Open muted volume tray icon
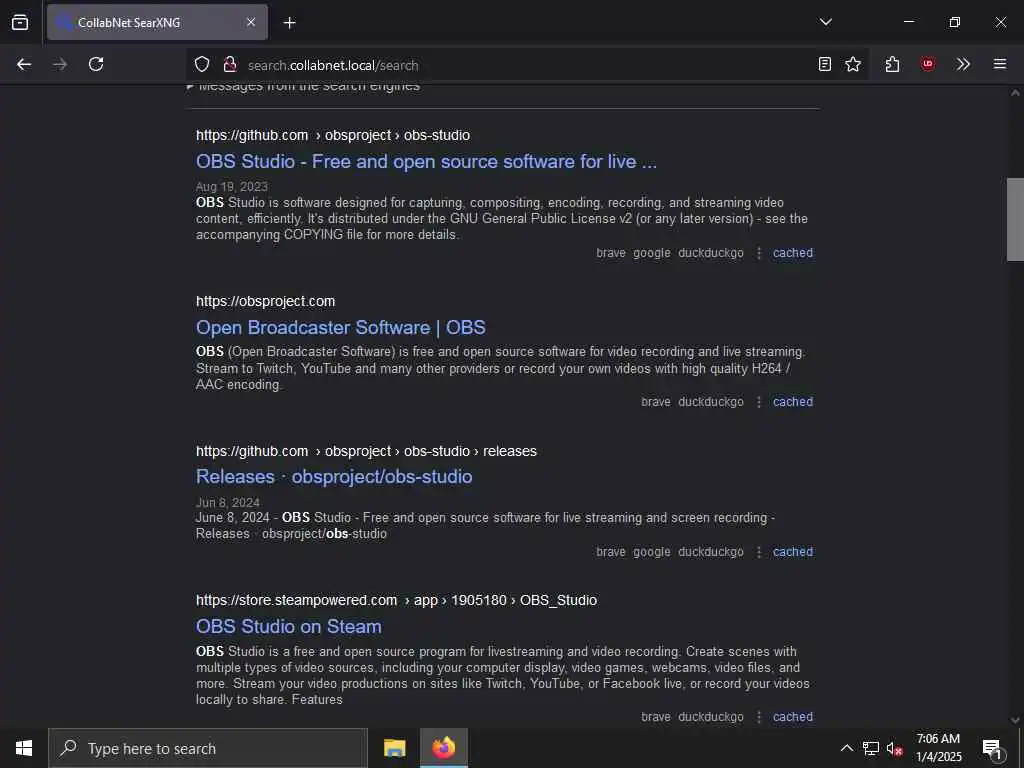This screenshot has height=768, width=1024. [x=895, y=748]
